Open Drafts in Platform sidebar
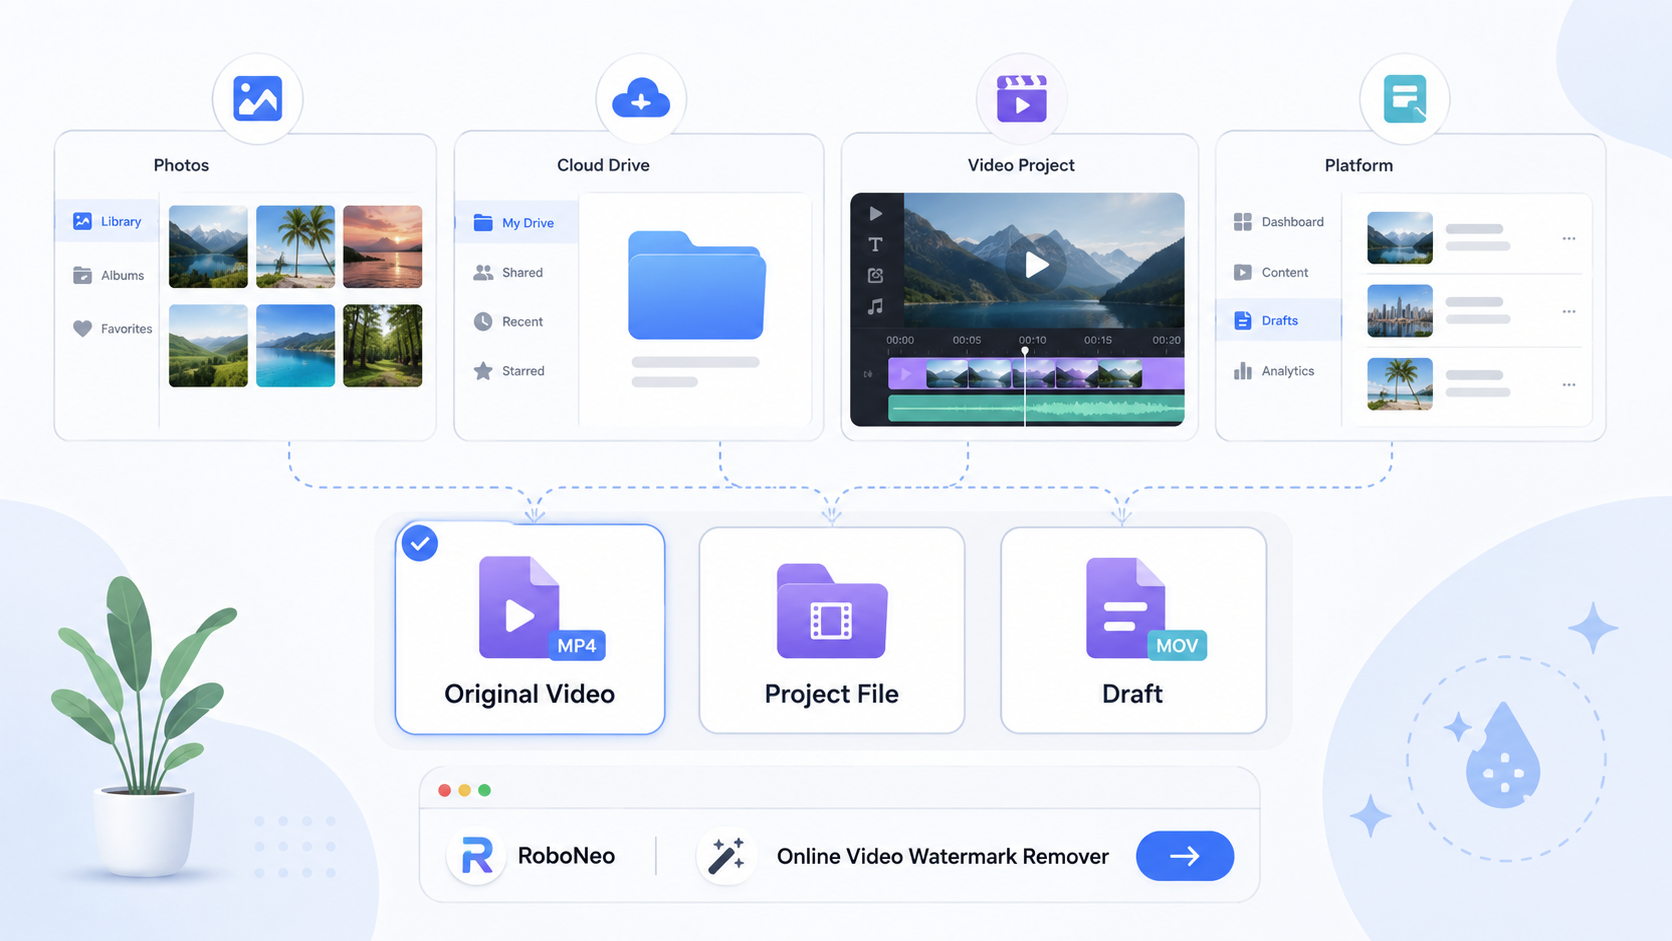The image size is (1672, 941). coord(1279,320)
